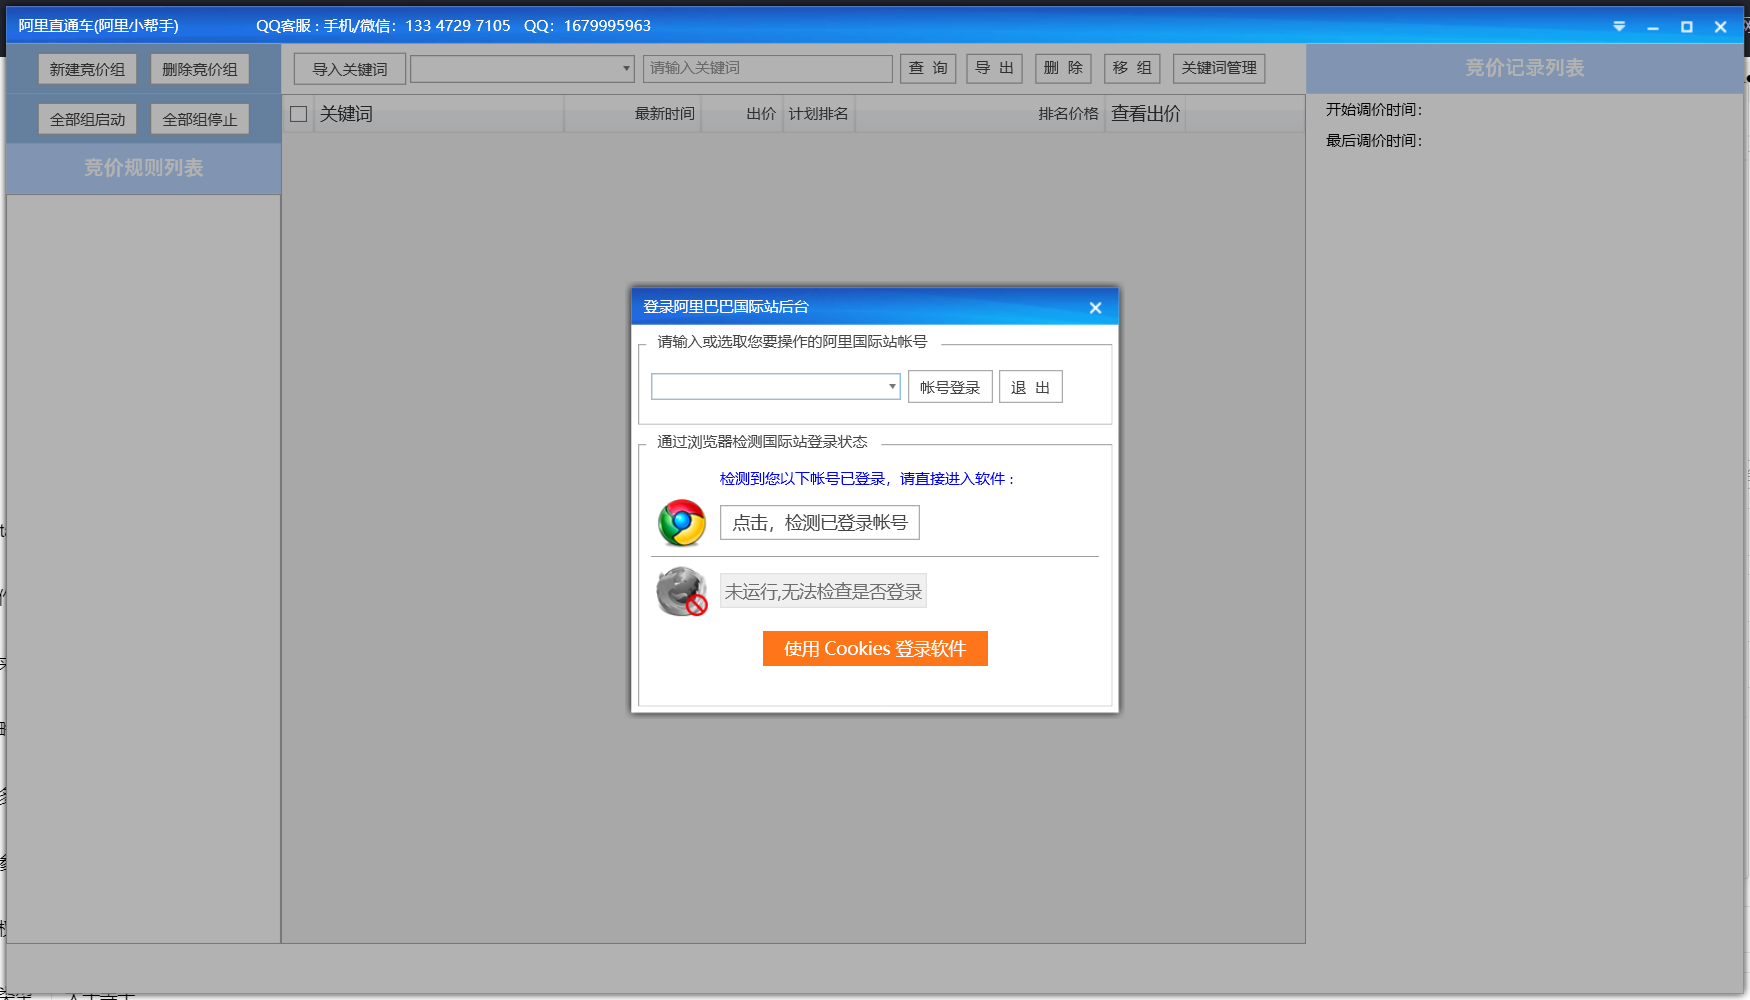Click the QQ客服 contact text in title bar

pos(453,26)
